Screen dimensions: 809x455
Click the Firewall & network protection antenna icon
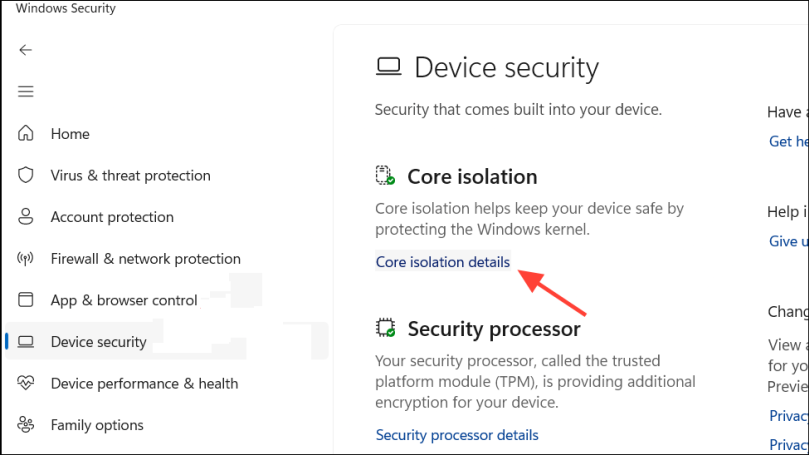point(26,259)
